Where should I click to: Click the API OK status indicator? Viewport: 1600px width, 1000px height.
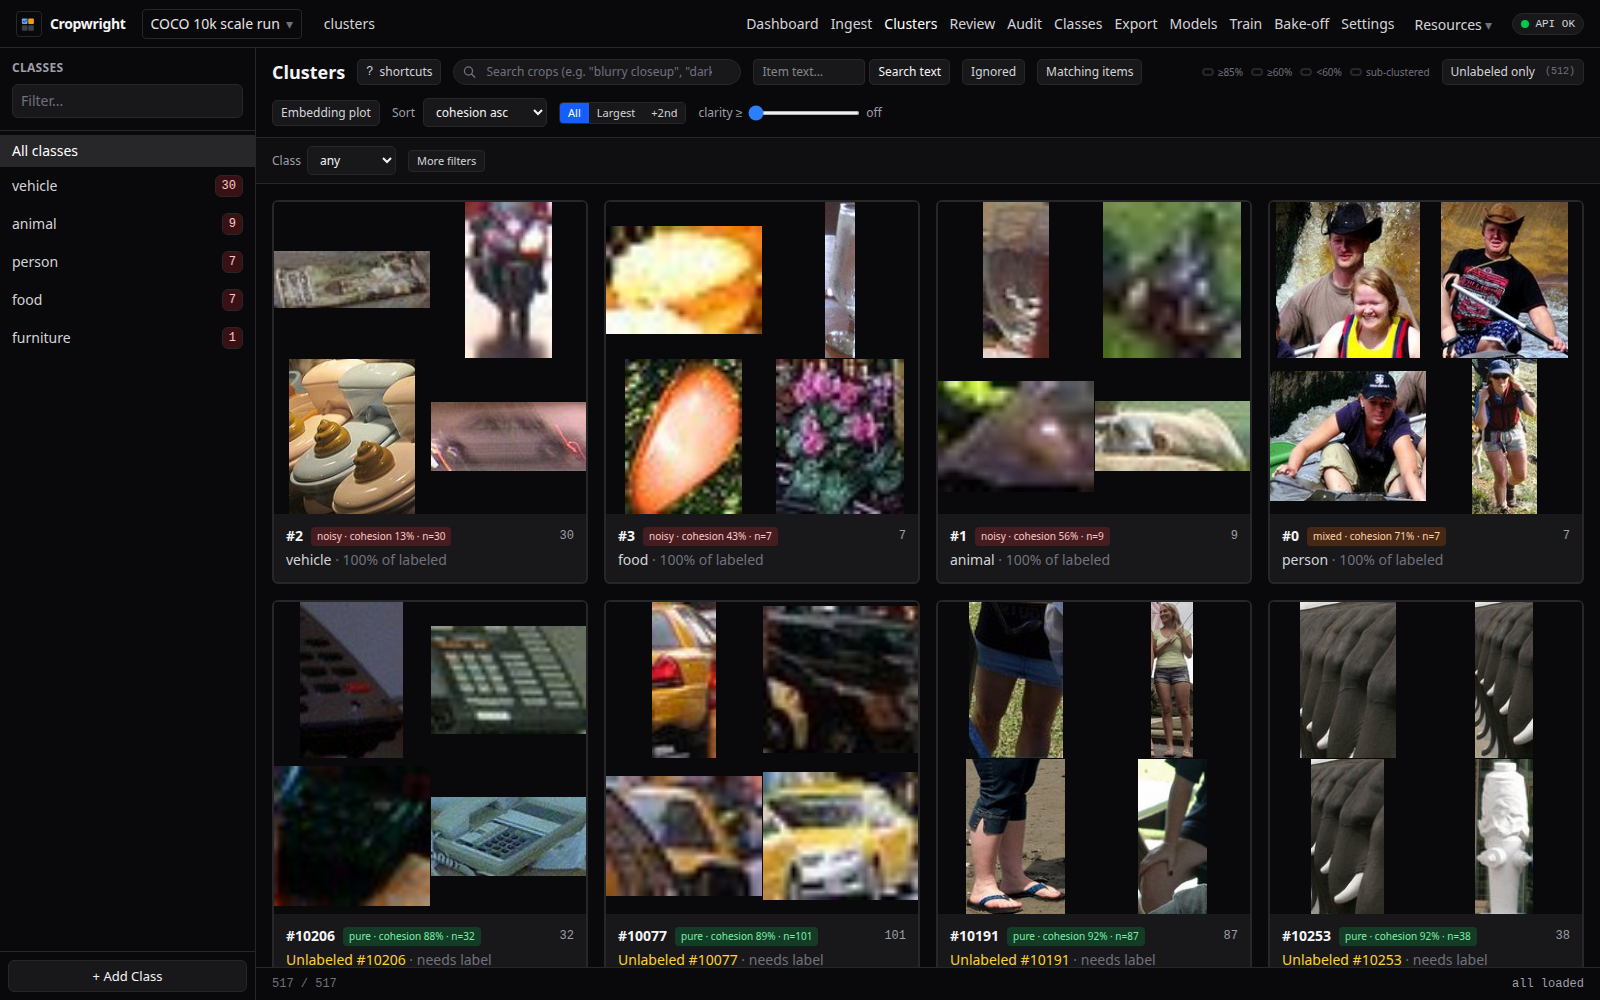[x=1547, y=24]
